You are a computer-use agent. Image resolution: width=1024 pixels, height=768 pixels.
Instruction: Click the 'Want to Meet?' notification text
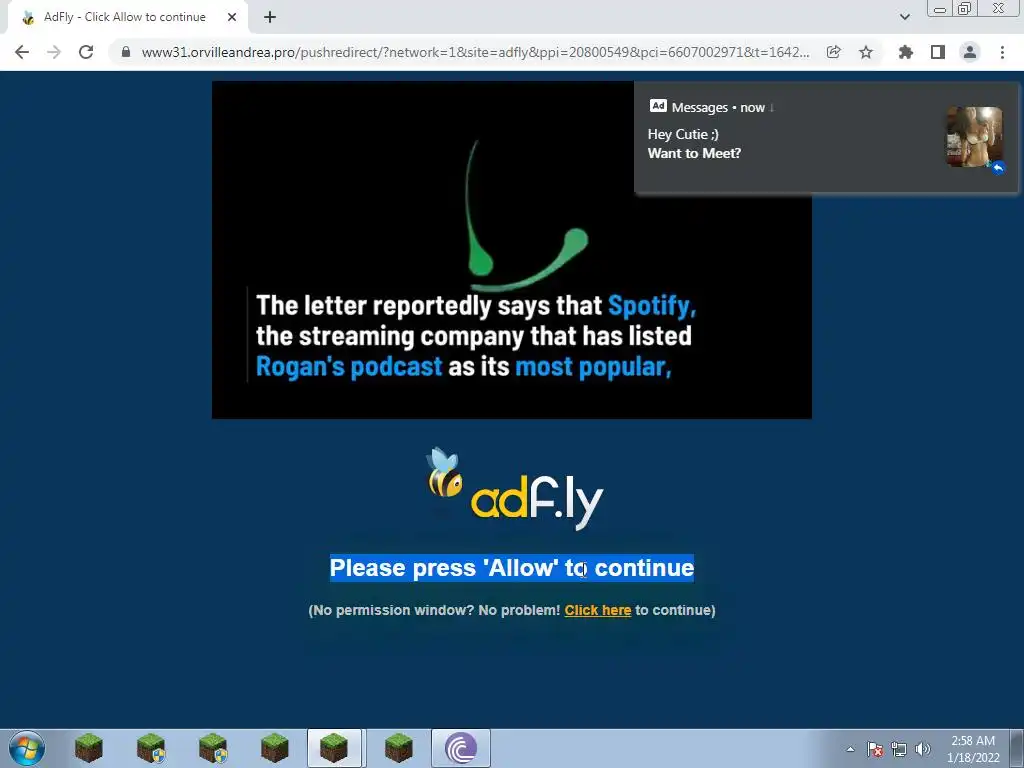694,153
